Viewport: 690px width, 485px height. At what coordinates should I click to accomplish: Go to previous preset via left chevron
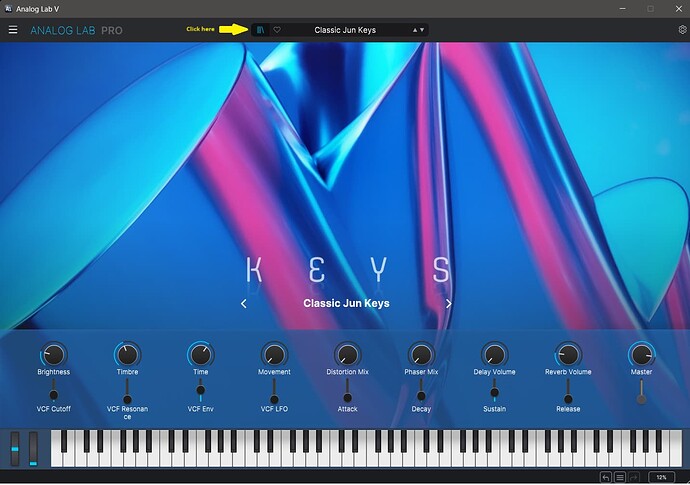(x=244, y=304)
